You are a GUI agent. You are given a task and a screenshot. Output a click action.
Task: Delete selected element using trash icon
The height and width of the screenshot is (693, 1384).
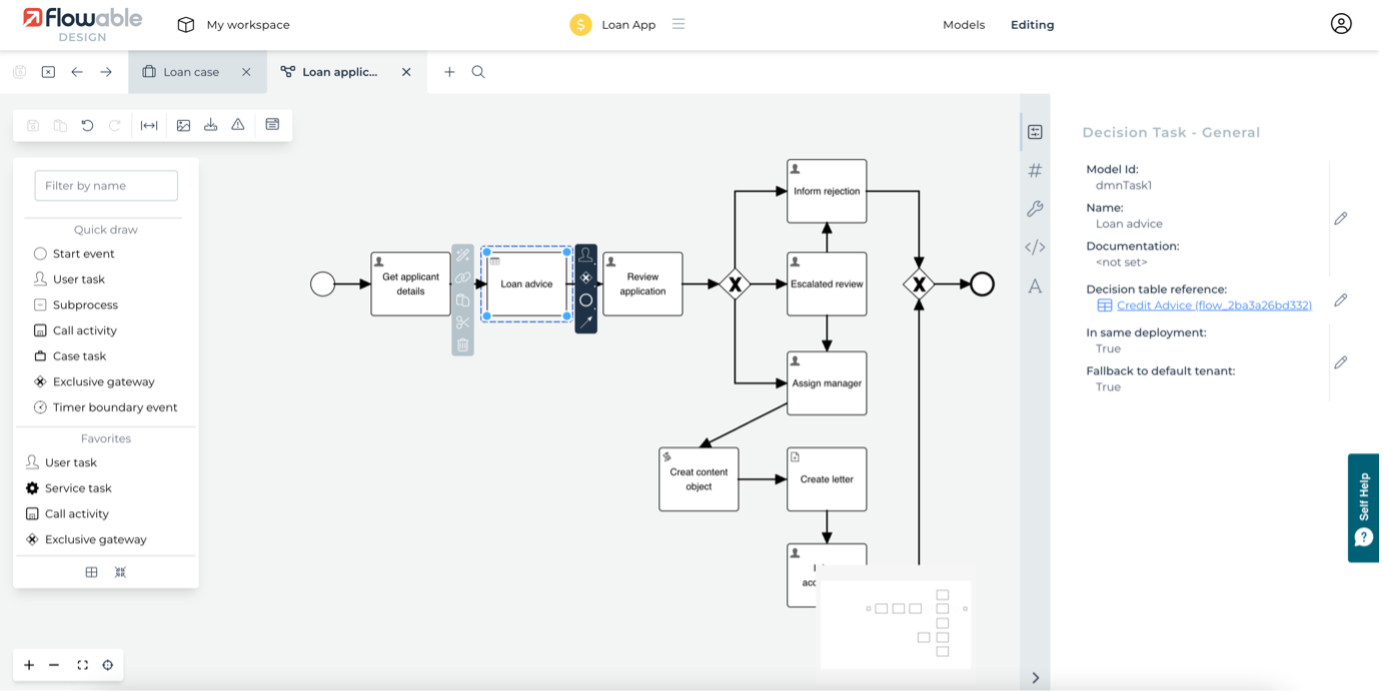coord(462,345)
